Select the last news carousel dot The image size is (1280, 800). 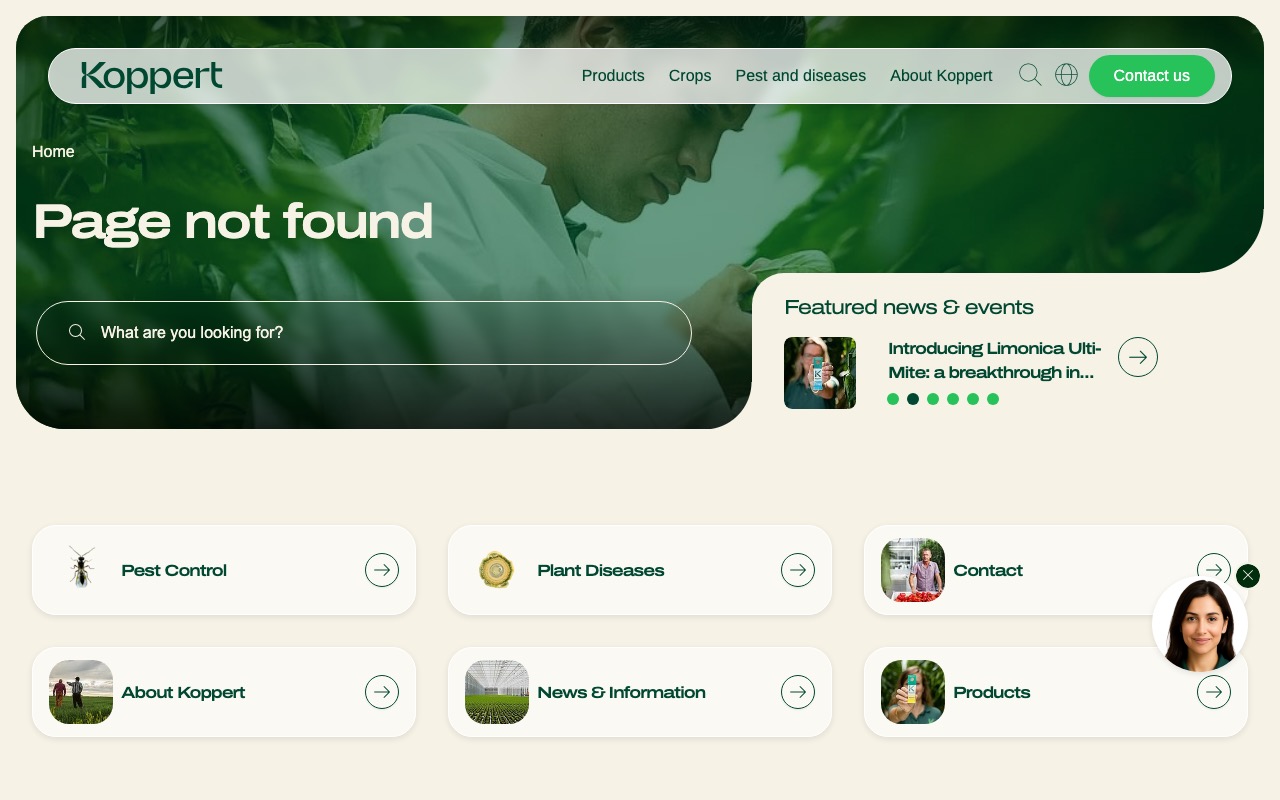pyautogui.click(x=993, y=399)
